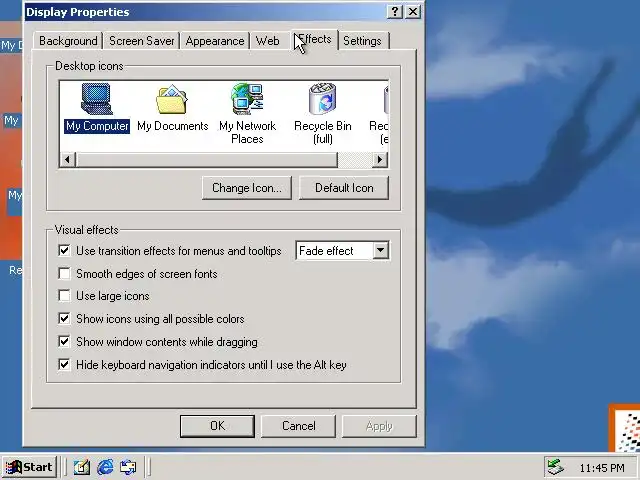
Task: Open the Start menu
Action: coord(29,467)
